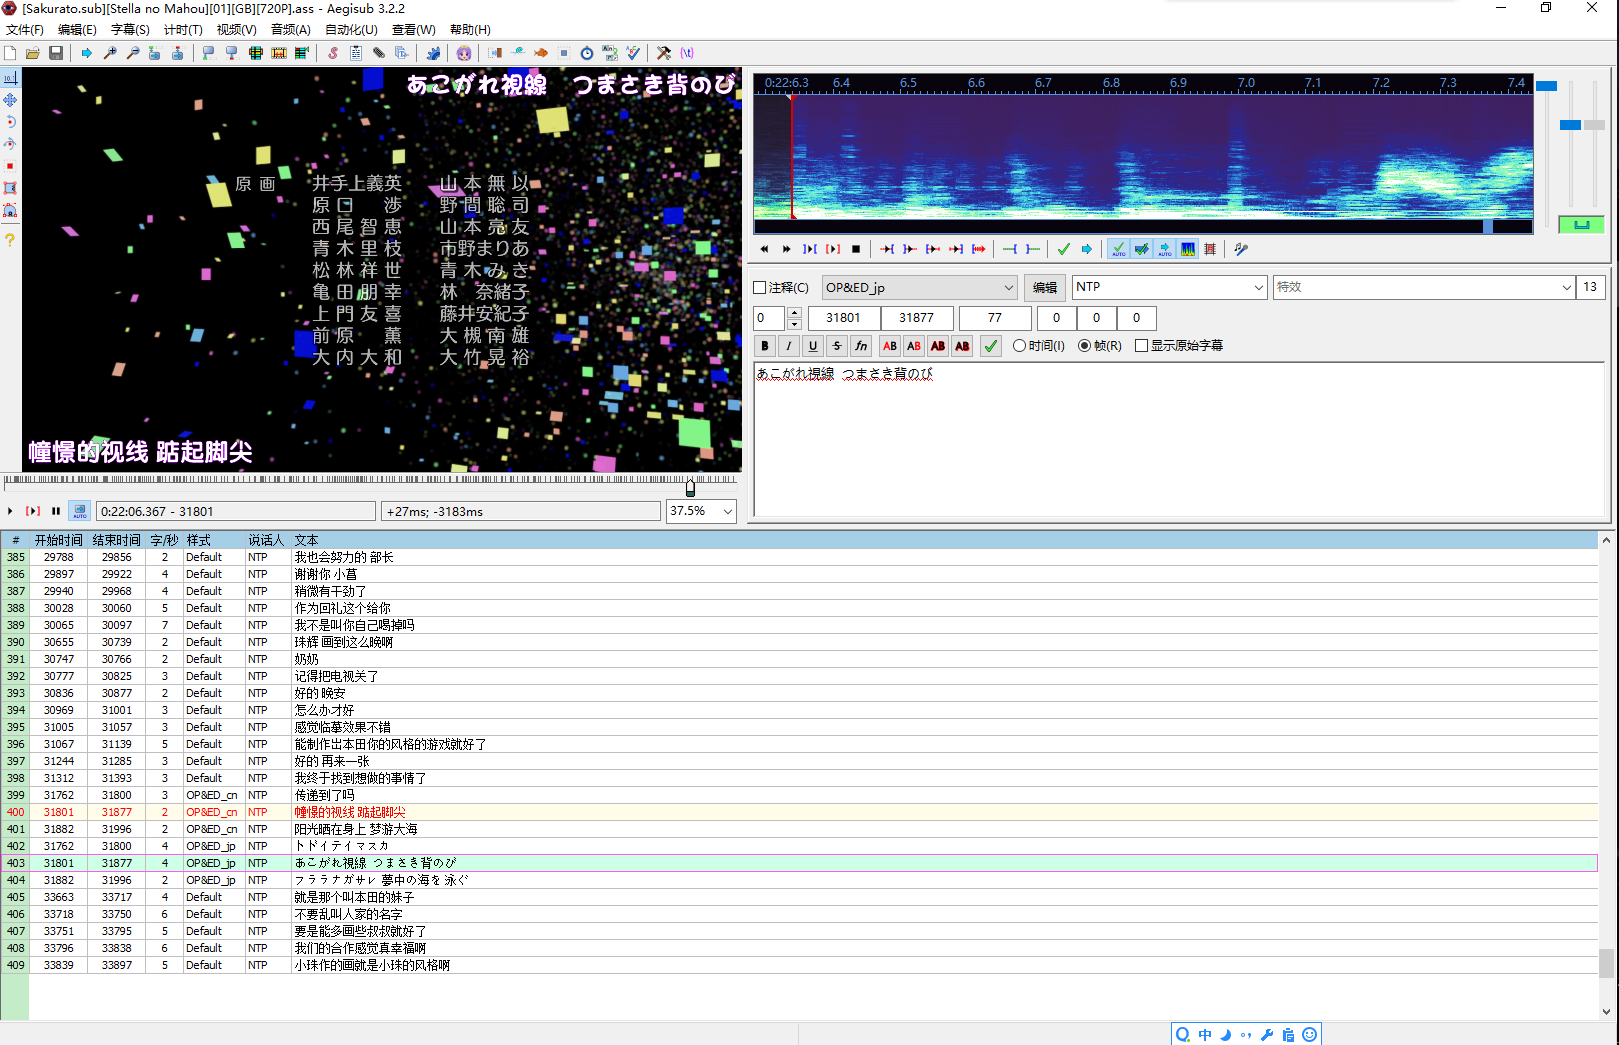
Task: Select the 帧(R) radio button
Action: (x=1100, y=346)
